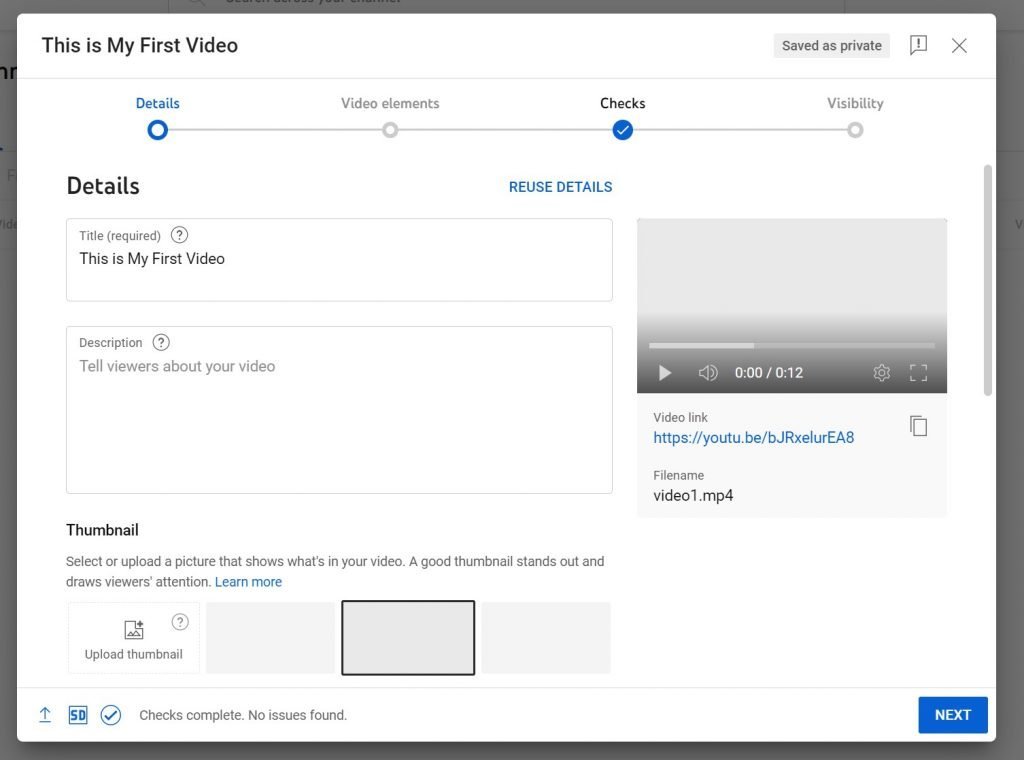Screen dimensions: 1024x760
Task: Open video player settings gear
Action: click(x=881, y=373)
